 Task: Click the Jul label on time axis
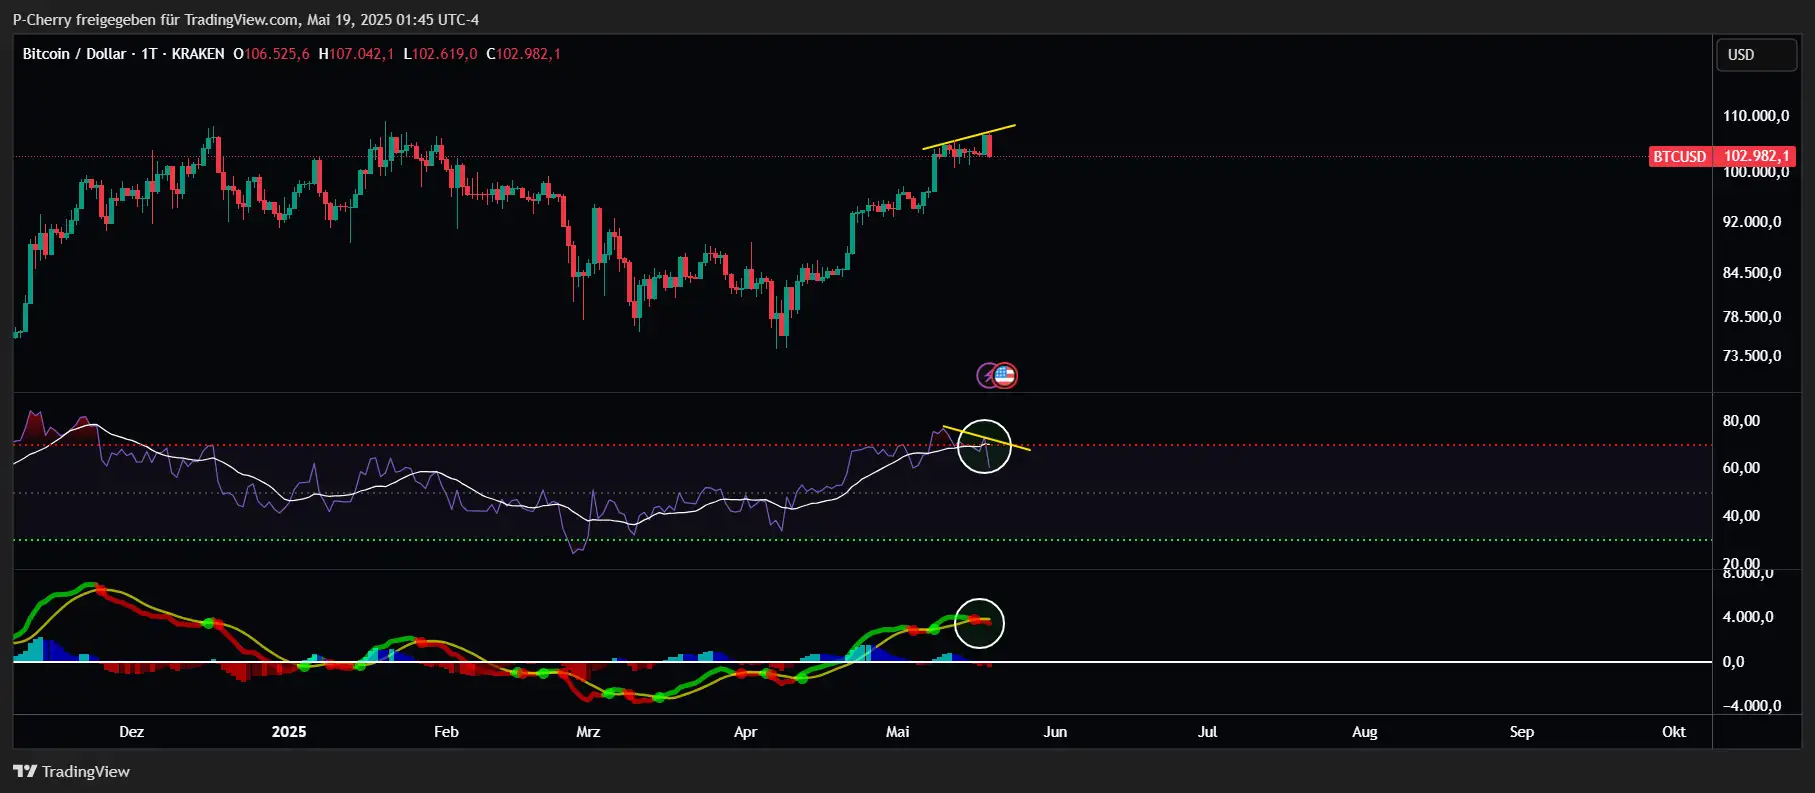(x=1207, y=732)
